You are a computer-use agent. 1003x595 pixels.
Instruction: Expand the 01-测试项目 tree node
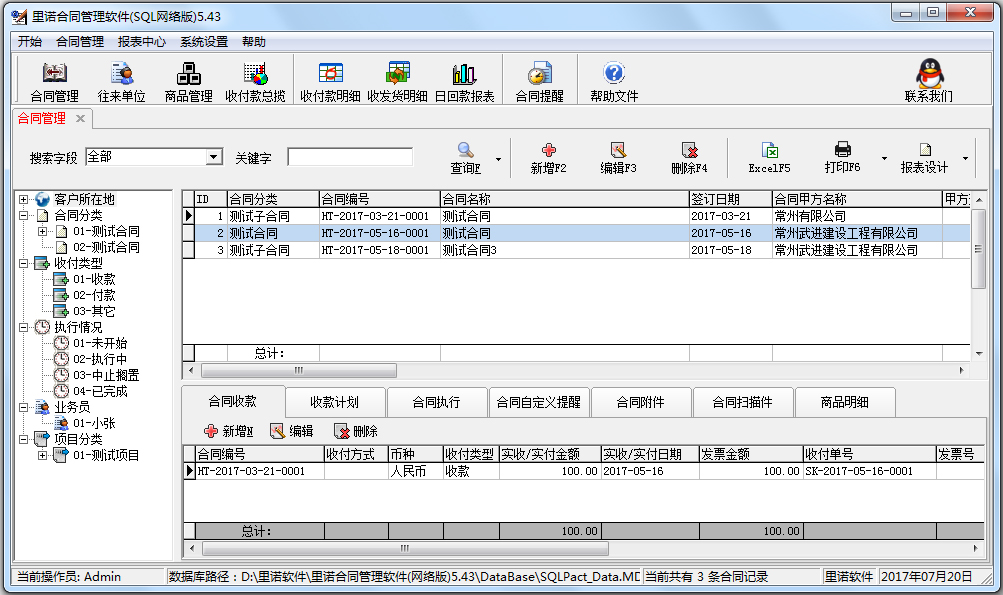coord(42,456)
